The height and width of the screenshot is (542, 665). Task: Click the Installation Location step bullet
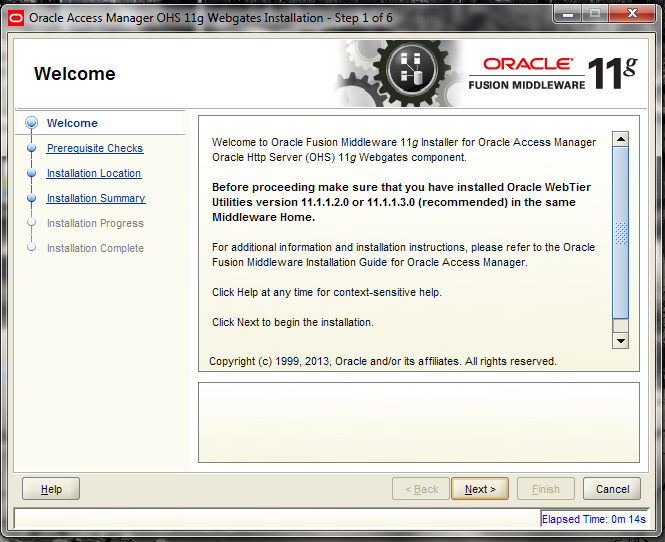pyautogui.click(x=31, y=173)
